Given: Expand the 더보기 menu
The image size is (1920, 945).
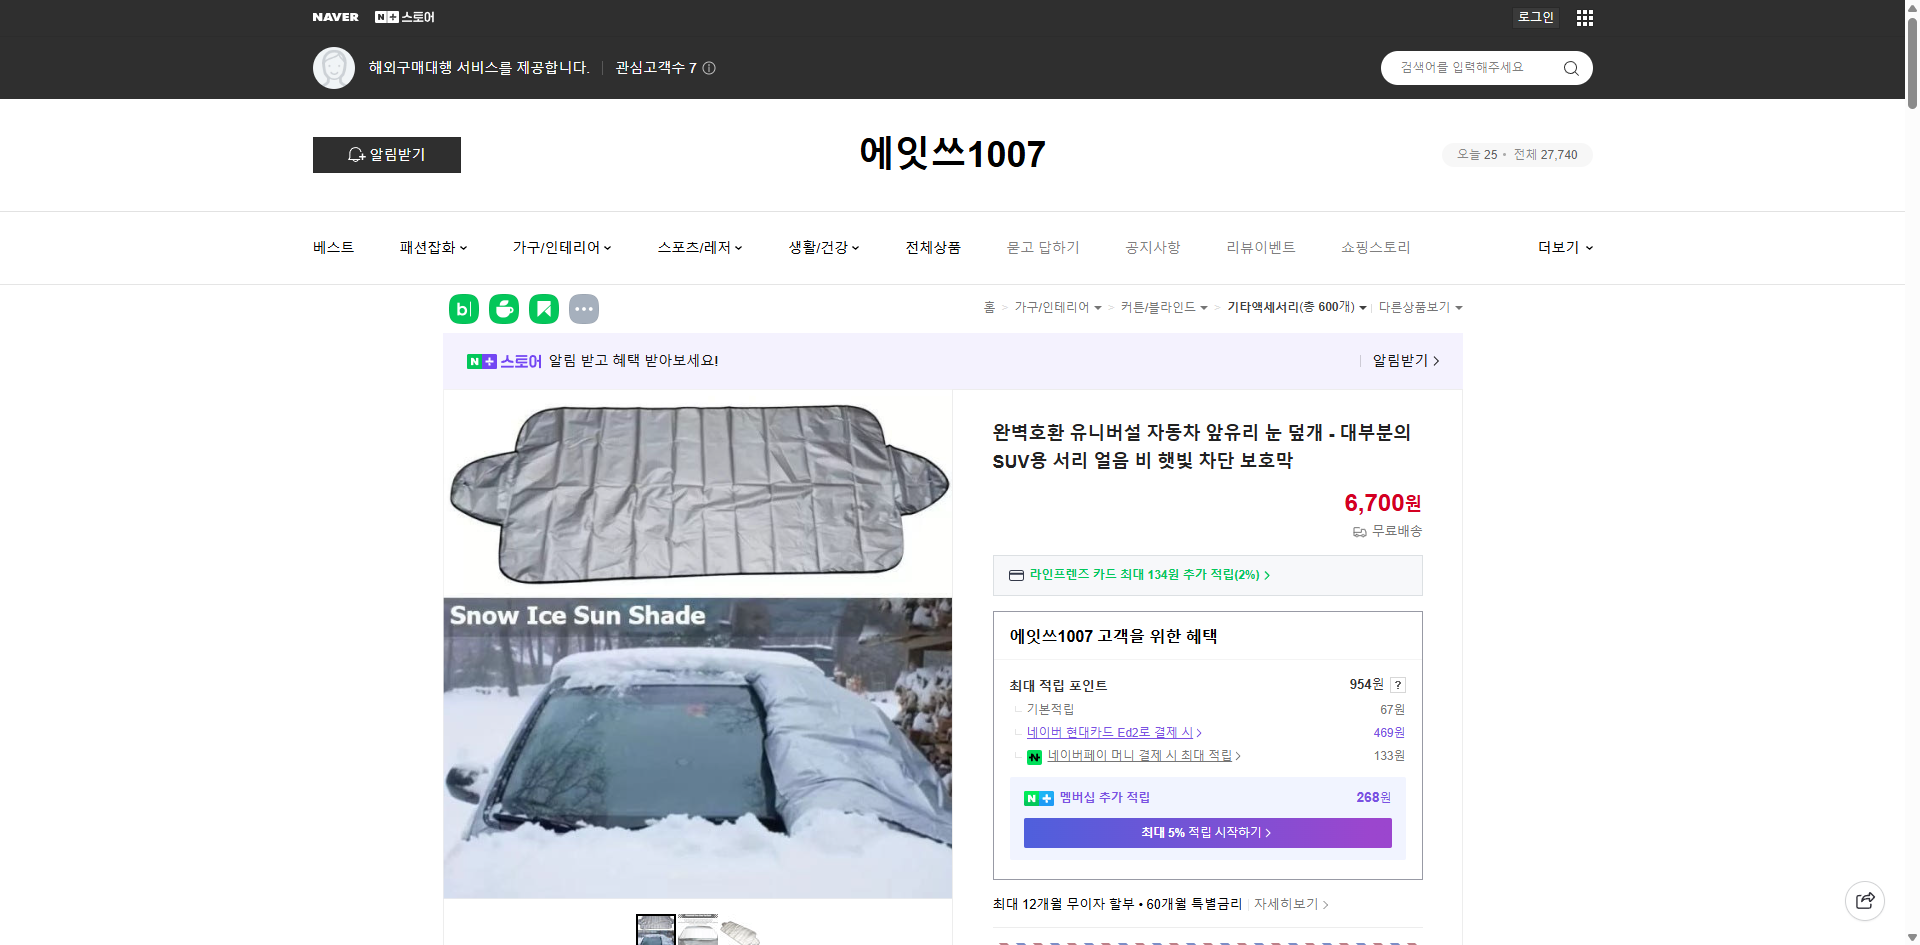Looking at the screenshot, I should (1563, 247).
